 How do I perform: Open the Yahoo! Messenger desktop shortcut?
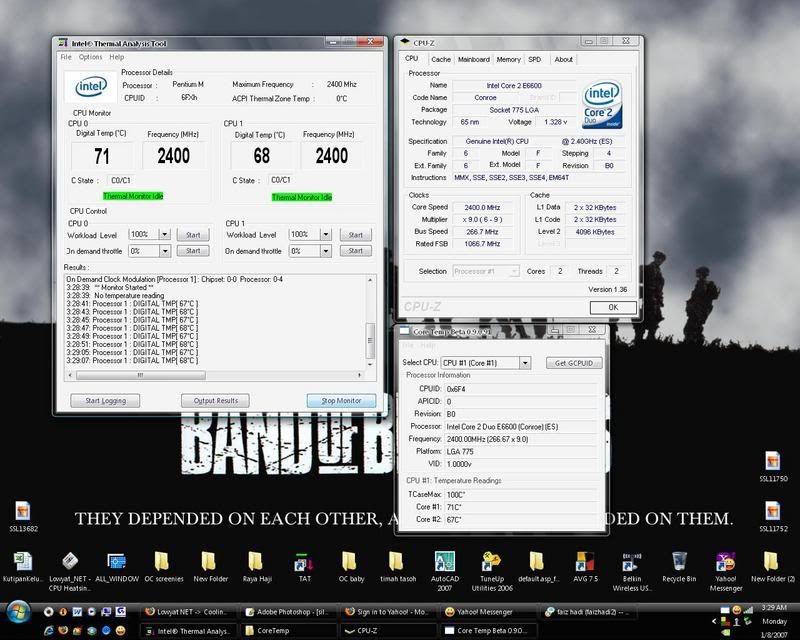pyautogui.click(x=726, y=561)
